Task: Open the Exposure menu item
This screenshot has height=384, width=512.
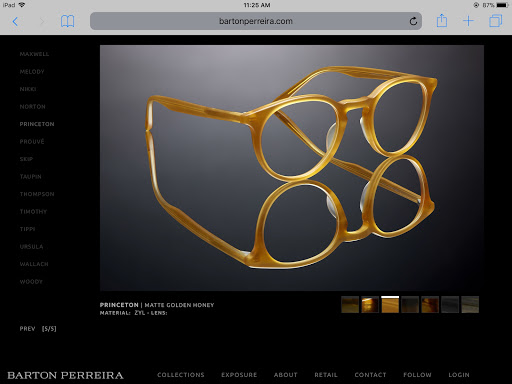Action: tap(239, 375)
